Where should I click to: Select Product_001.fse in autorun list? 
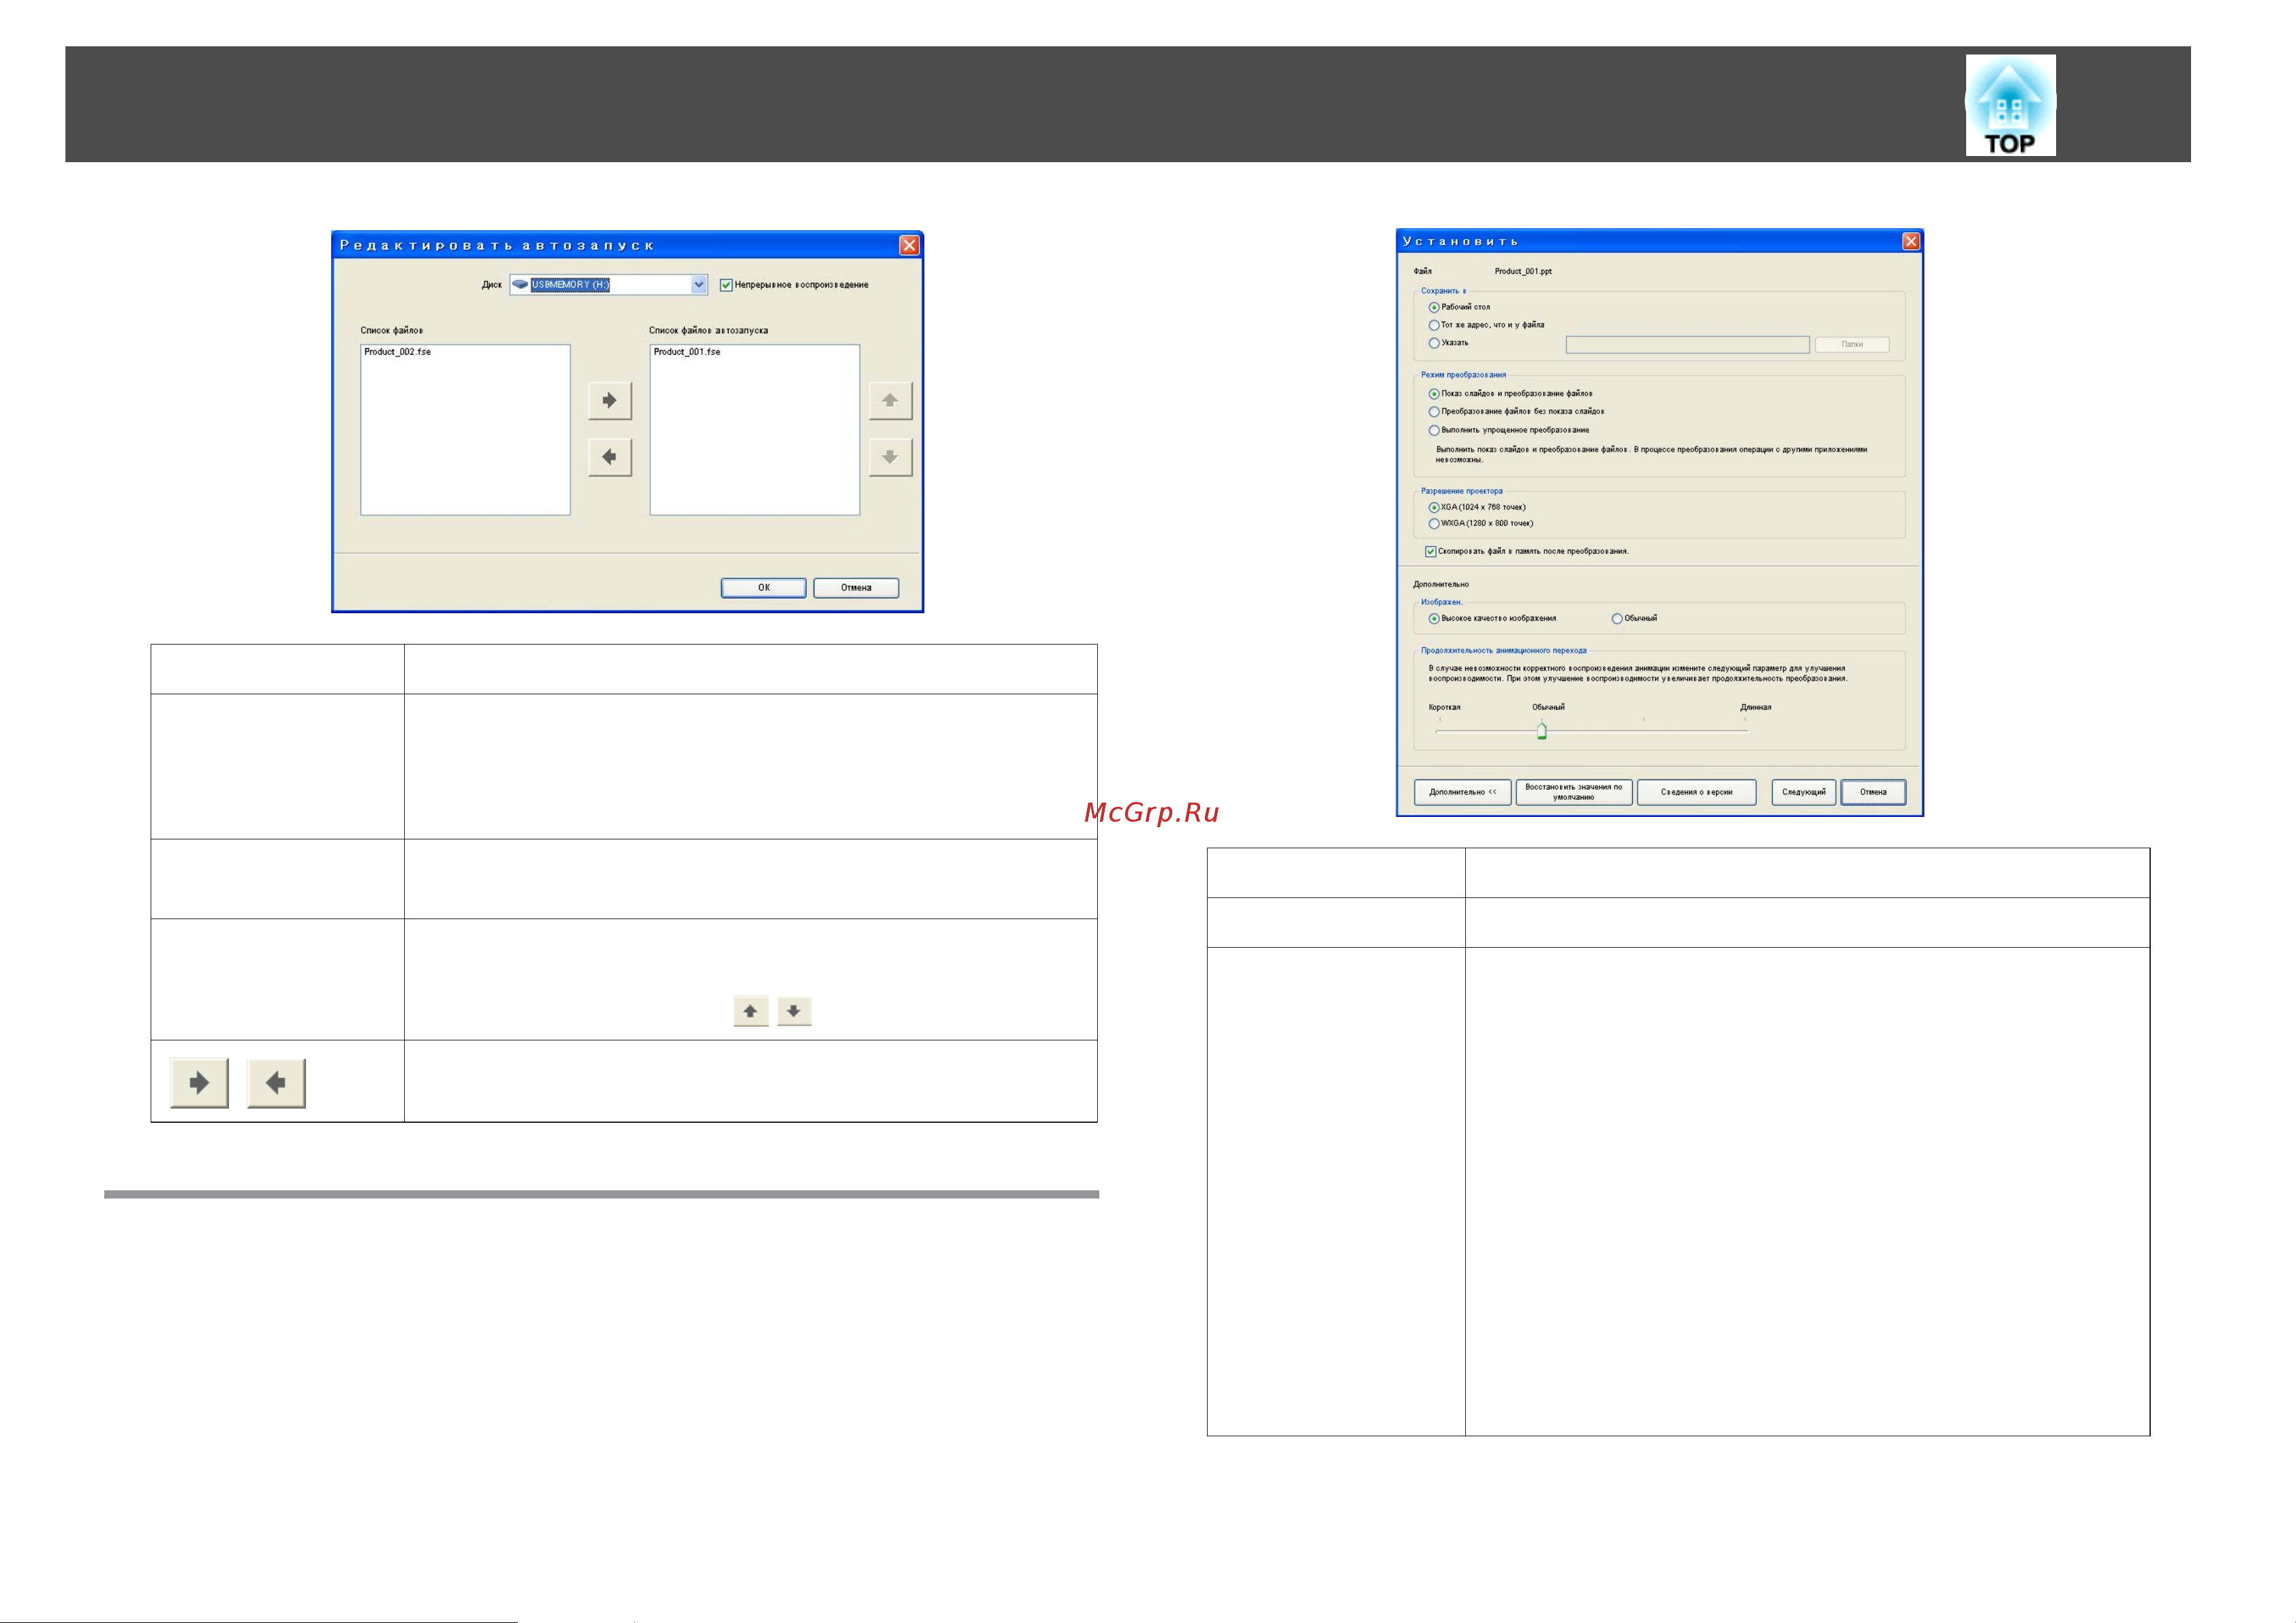click(x=687, y=352)
